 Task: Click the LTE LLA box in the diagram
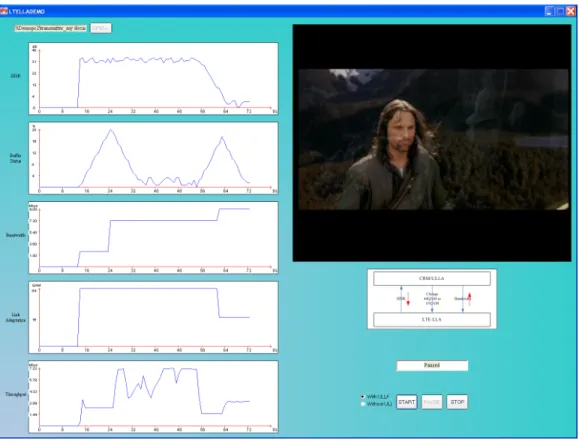click(x=432, y=319)
